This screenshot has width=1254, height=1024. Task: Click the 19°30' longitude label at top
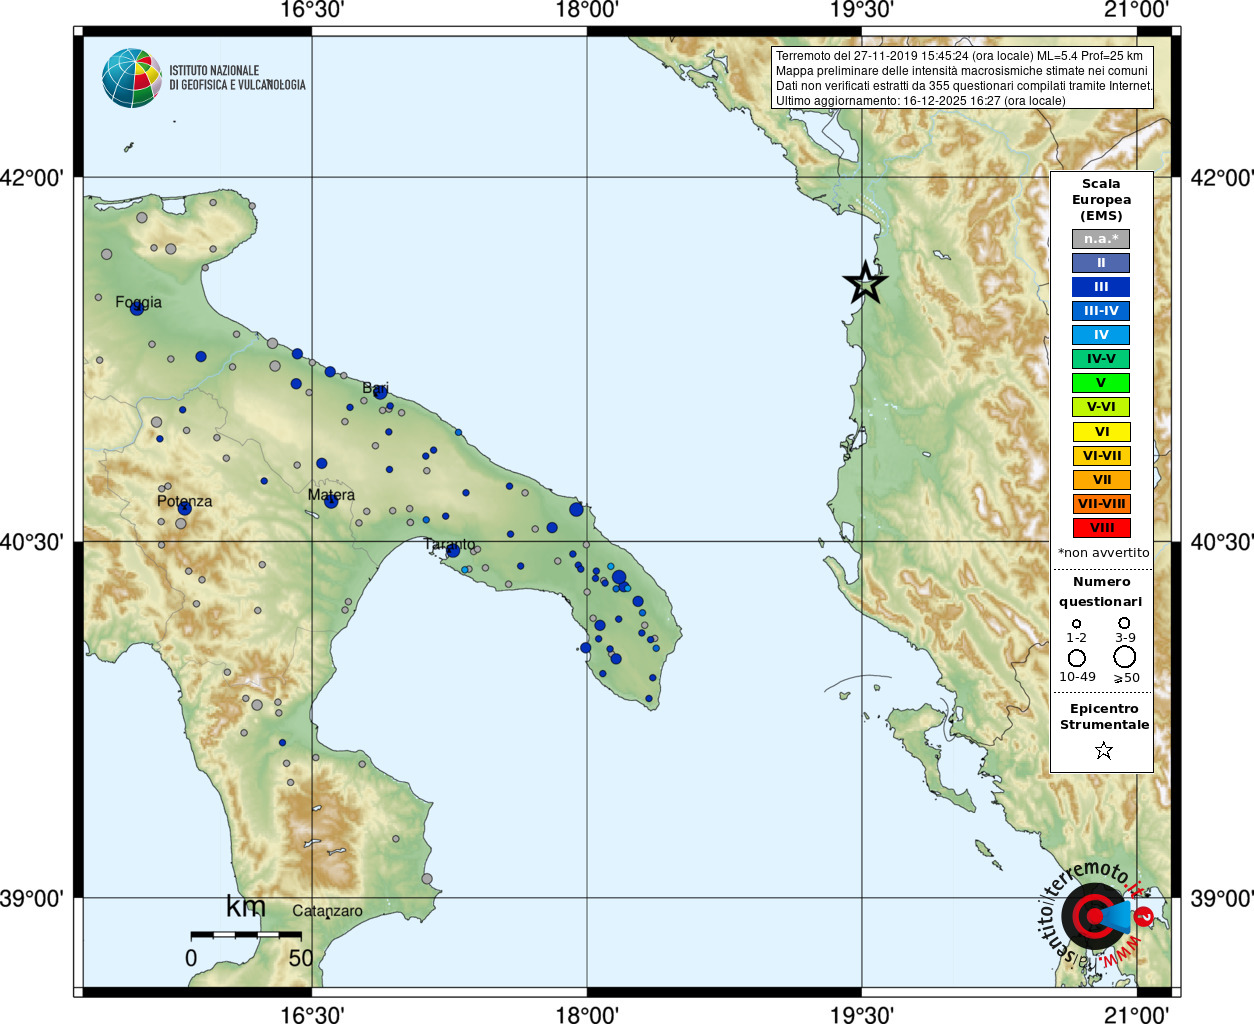click(x=862, y=10)
